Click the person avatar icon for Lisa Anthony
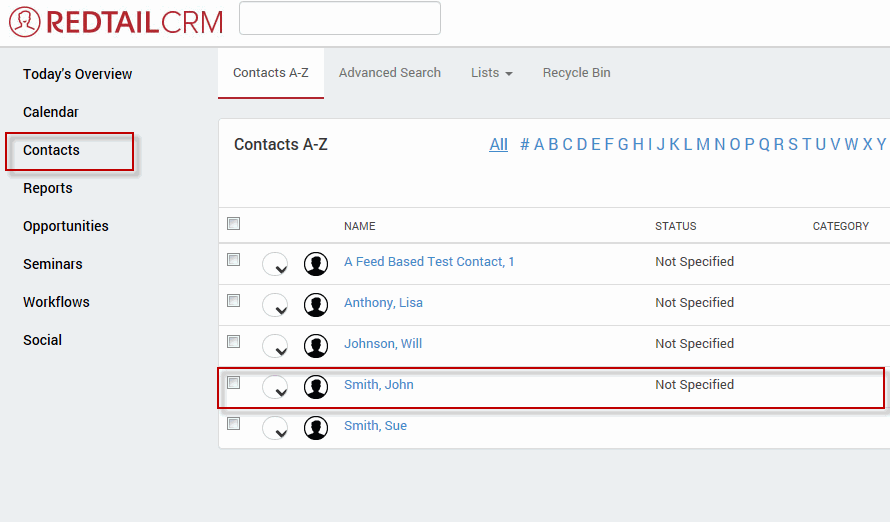 pyautogui.click(x=316, y=305)
